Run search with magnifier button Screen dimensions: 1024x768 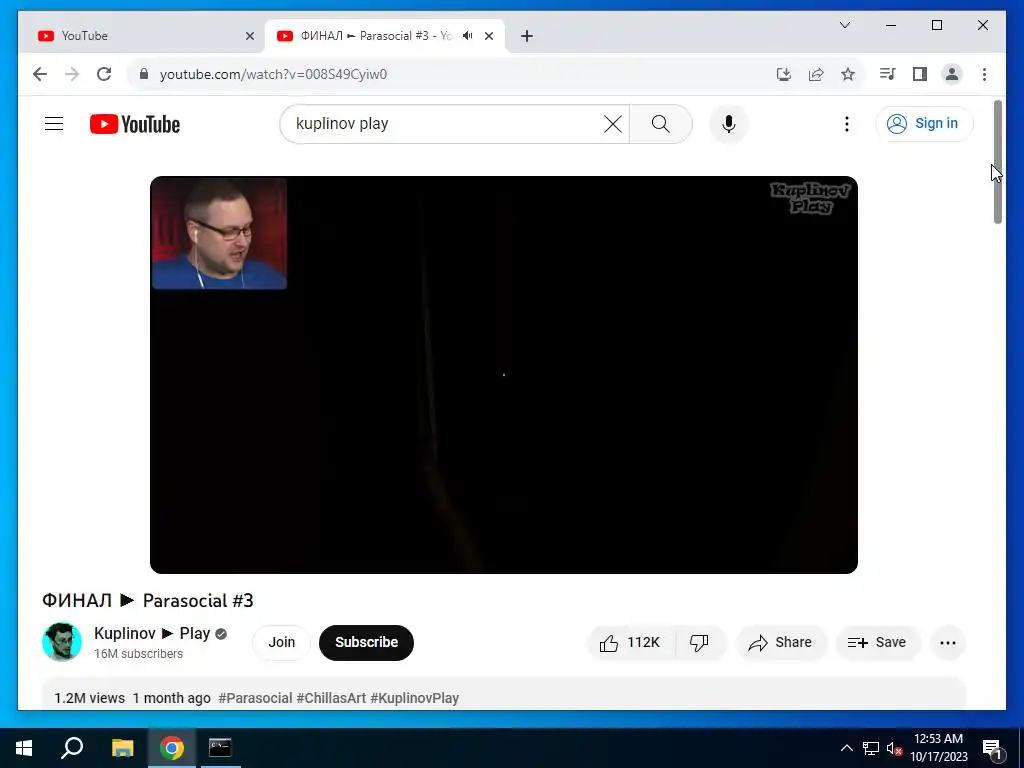[661, 124]
